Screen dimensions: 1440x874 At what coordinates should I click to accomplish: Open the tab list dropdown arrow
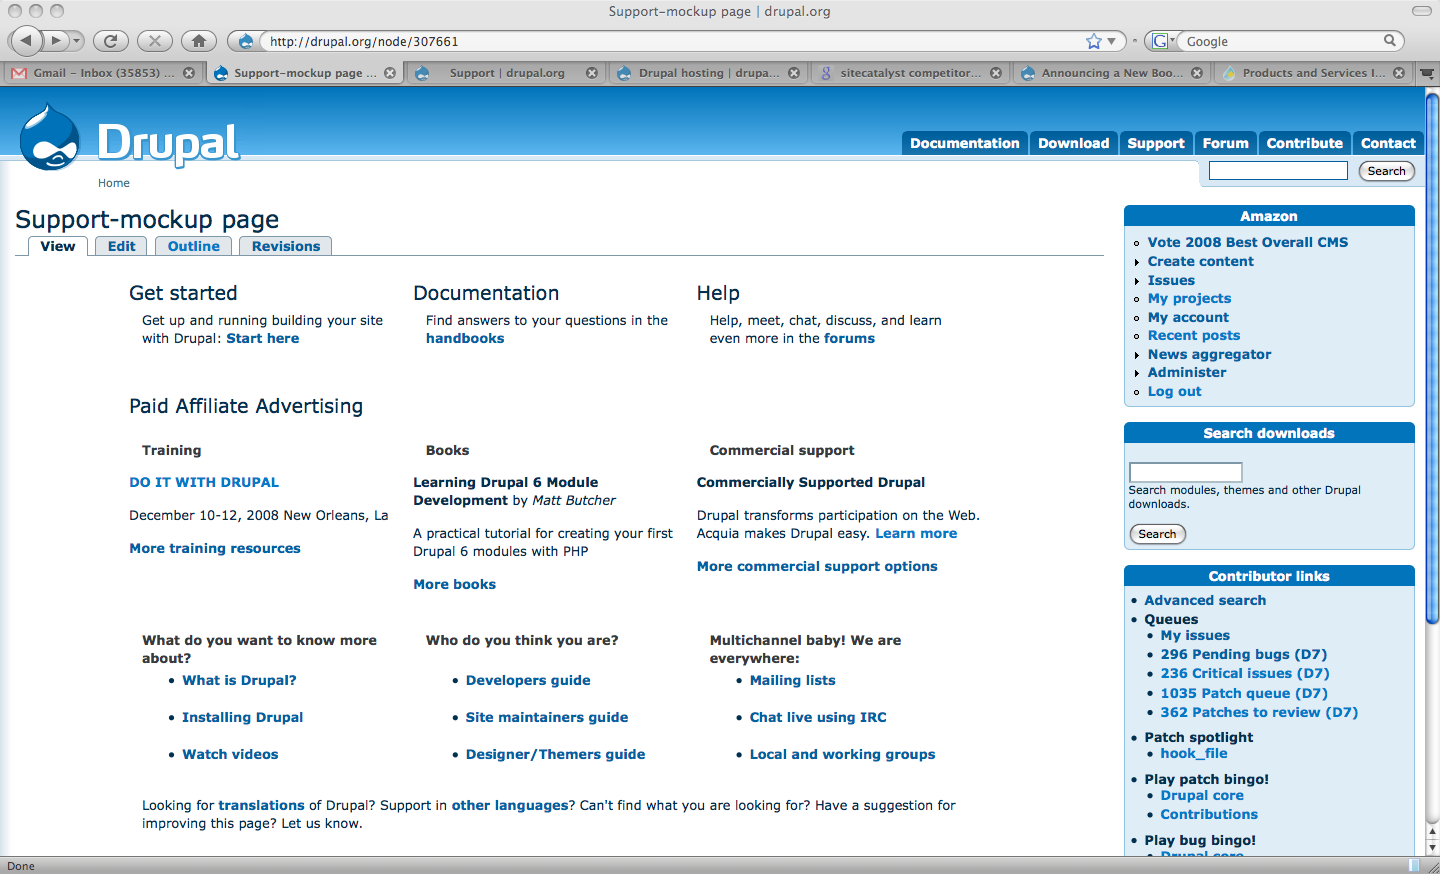tap(1426, 73)
